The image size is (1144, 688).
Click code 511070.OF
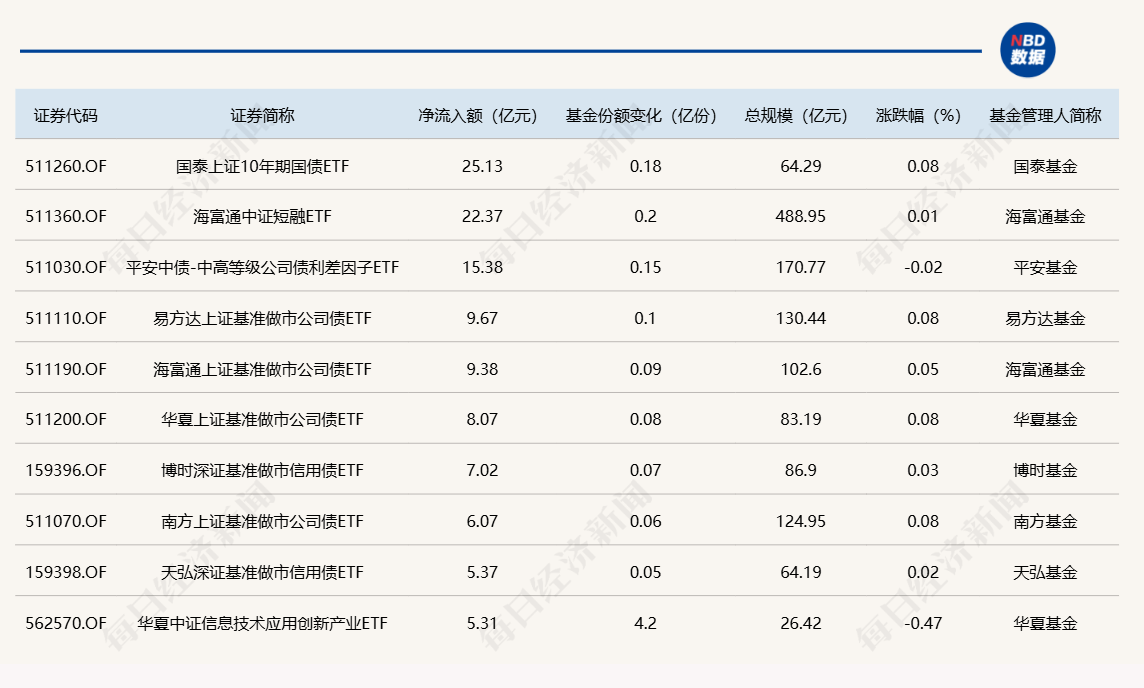(x=66, y=522)
